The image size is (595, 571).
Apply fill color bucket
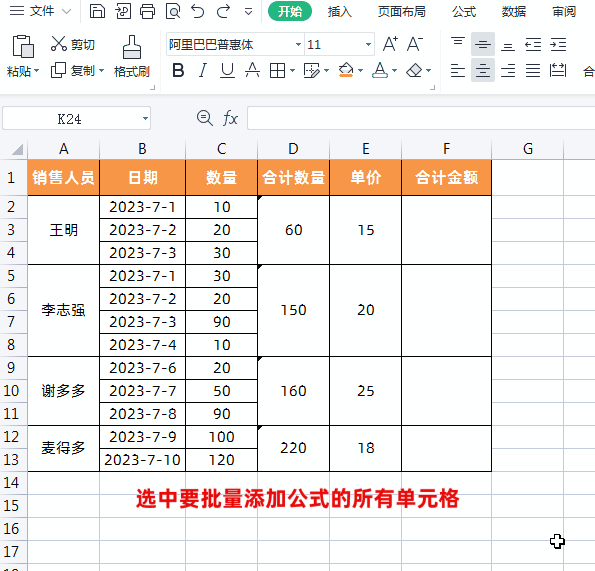(x=346, y=70)
